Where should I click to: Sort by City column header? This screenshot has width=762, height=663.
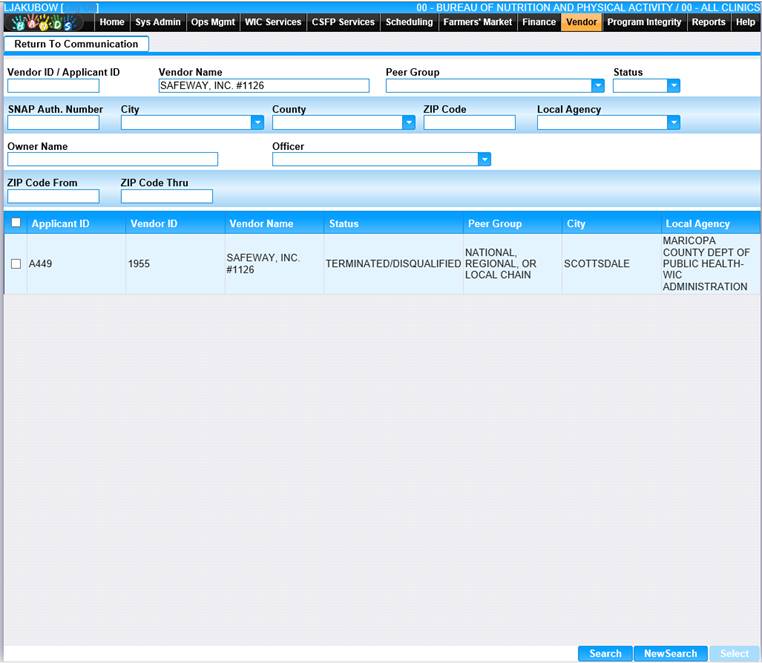[576, 224]
